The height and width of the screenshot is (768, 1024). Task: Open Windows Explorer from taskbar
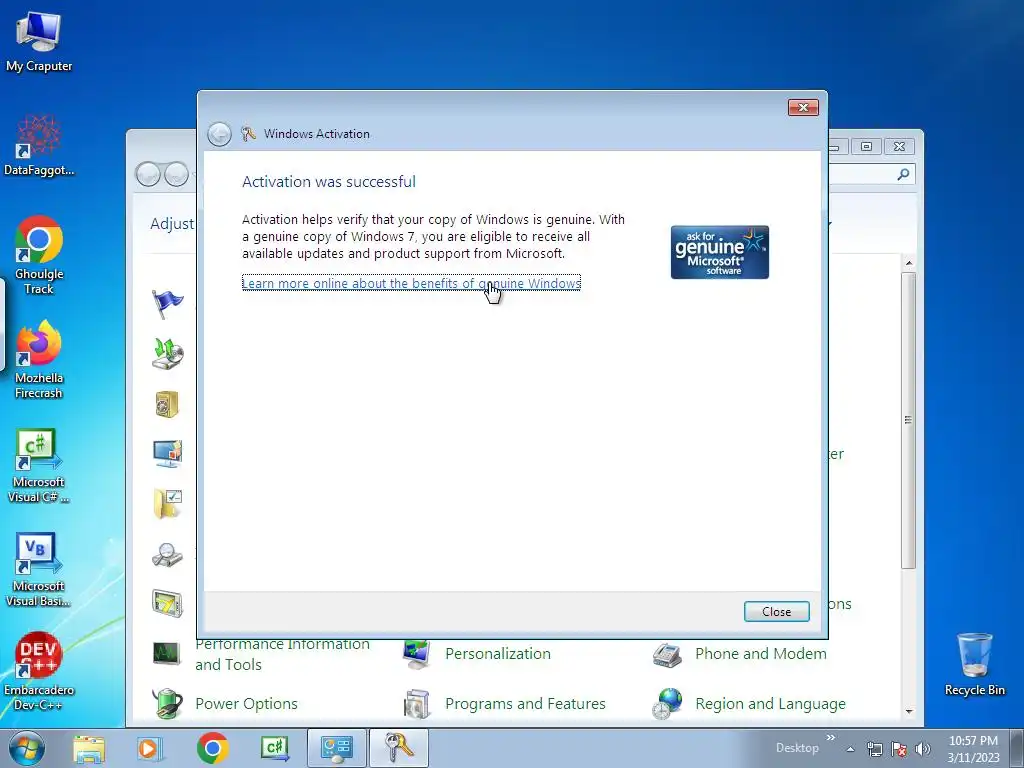coord(88,748)
